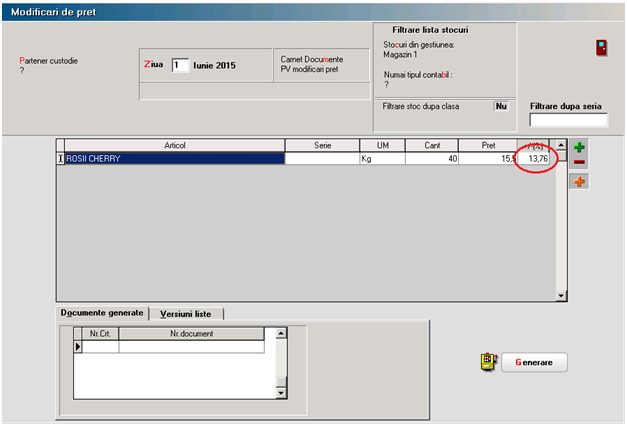
Task: Open 'Partener custodie' selection
Action: tap(22, 71)
